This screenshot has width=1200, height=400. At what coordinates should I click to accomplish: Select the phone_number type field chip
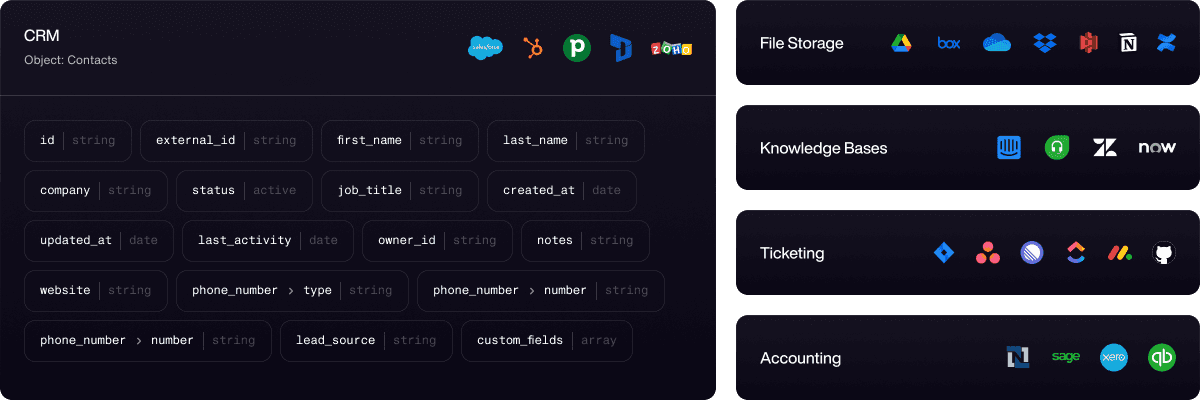pos(292,291)
